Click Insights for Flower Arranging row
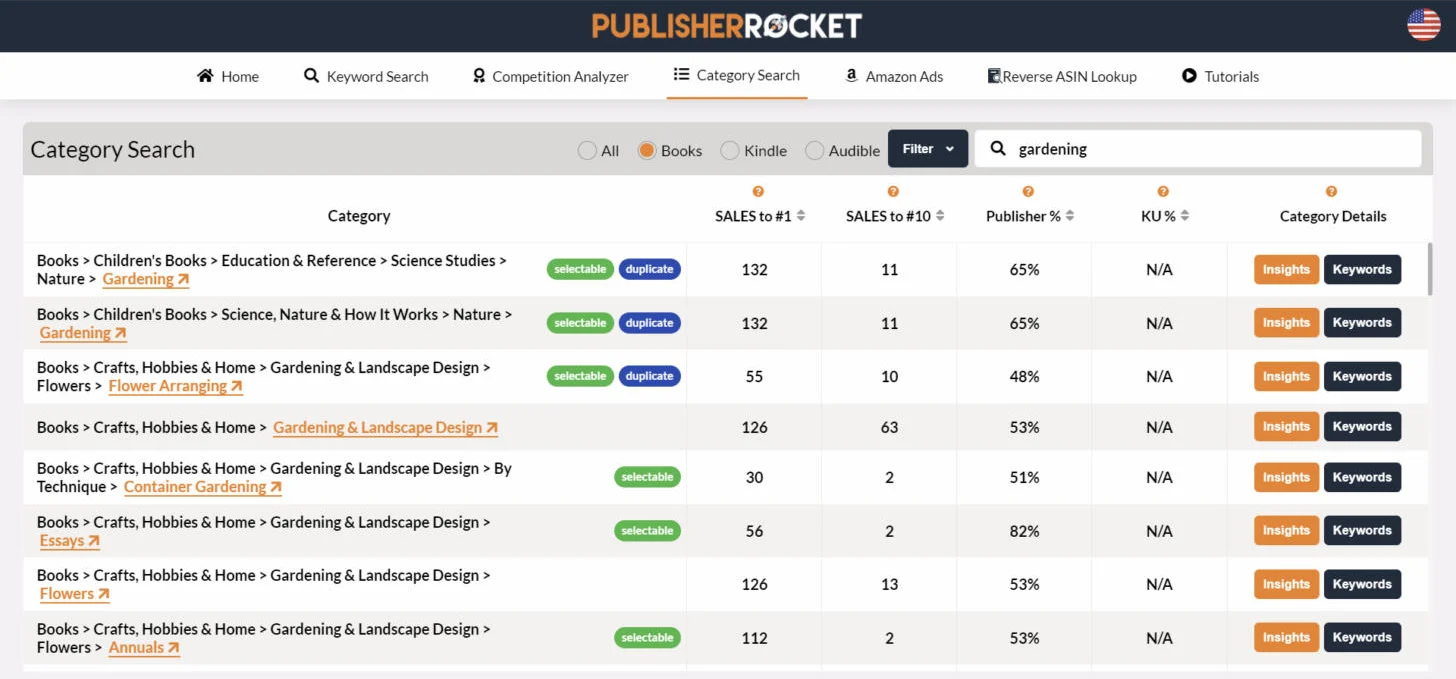The height and width of the screenshot is (679, 1456). [1286, 377]
